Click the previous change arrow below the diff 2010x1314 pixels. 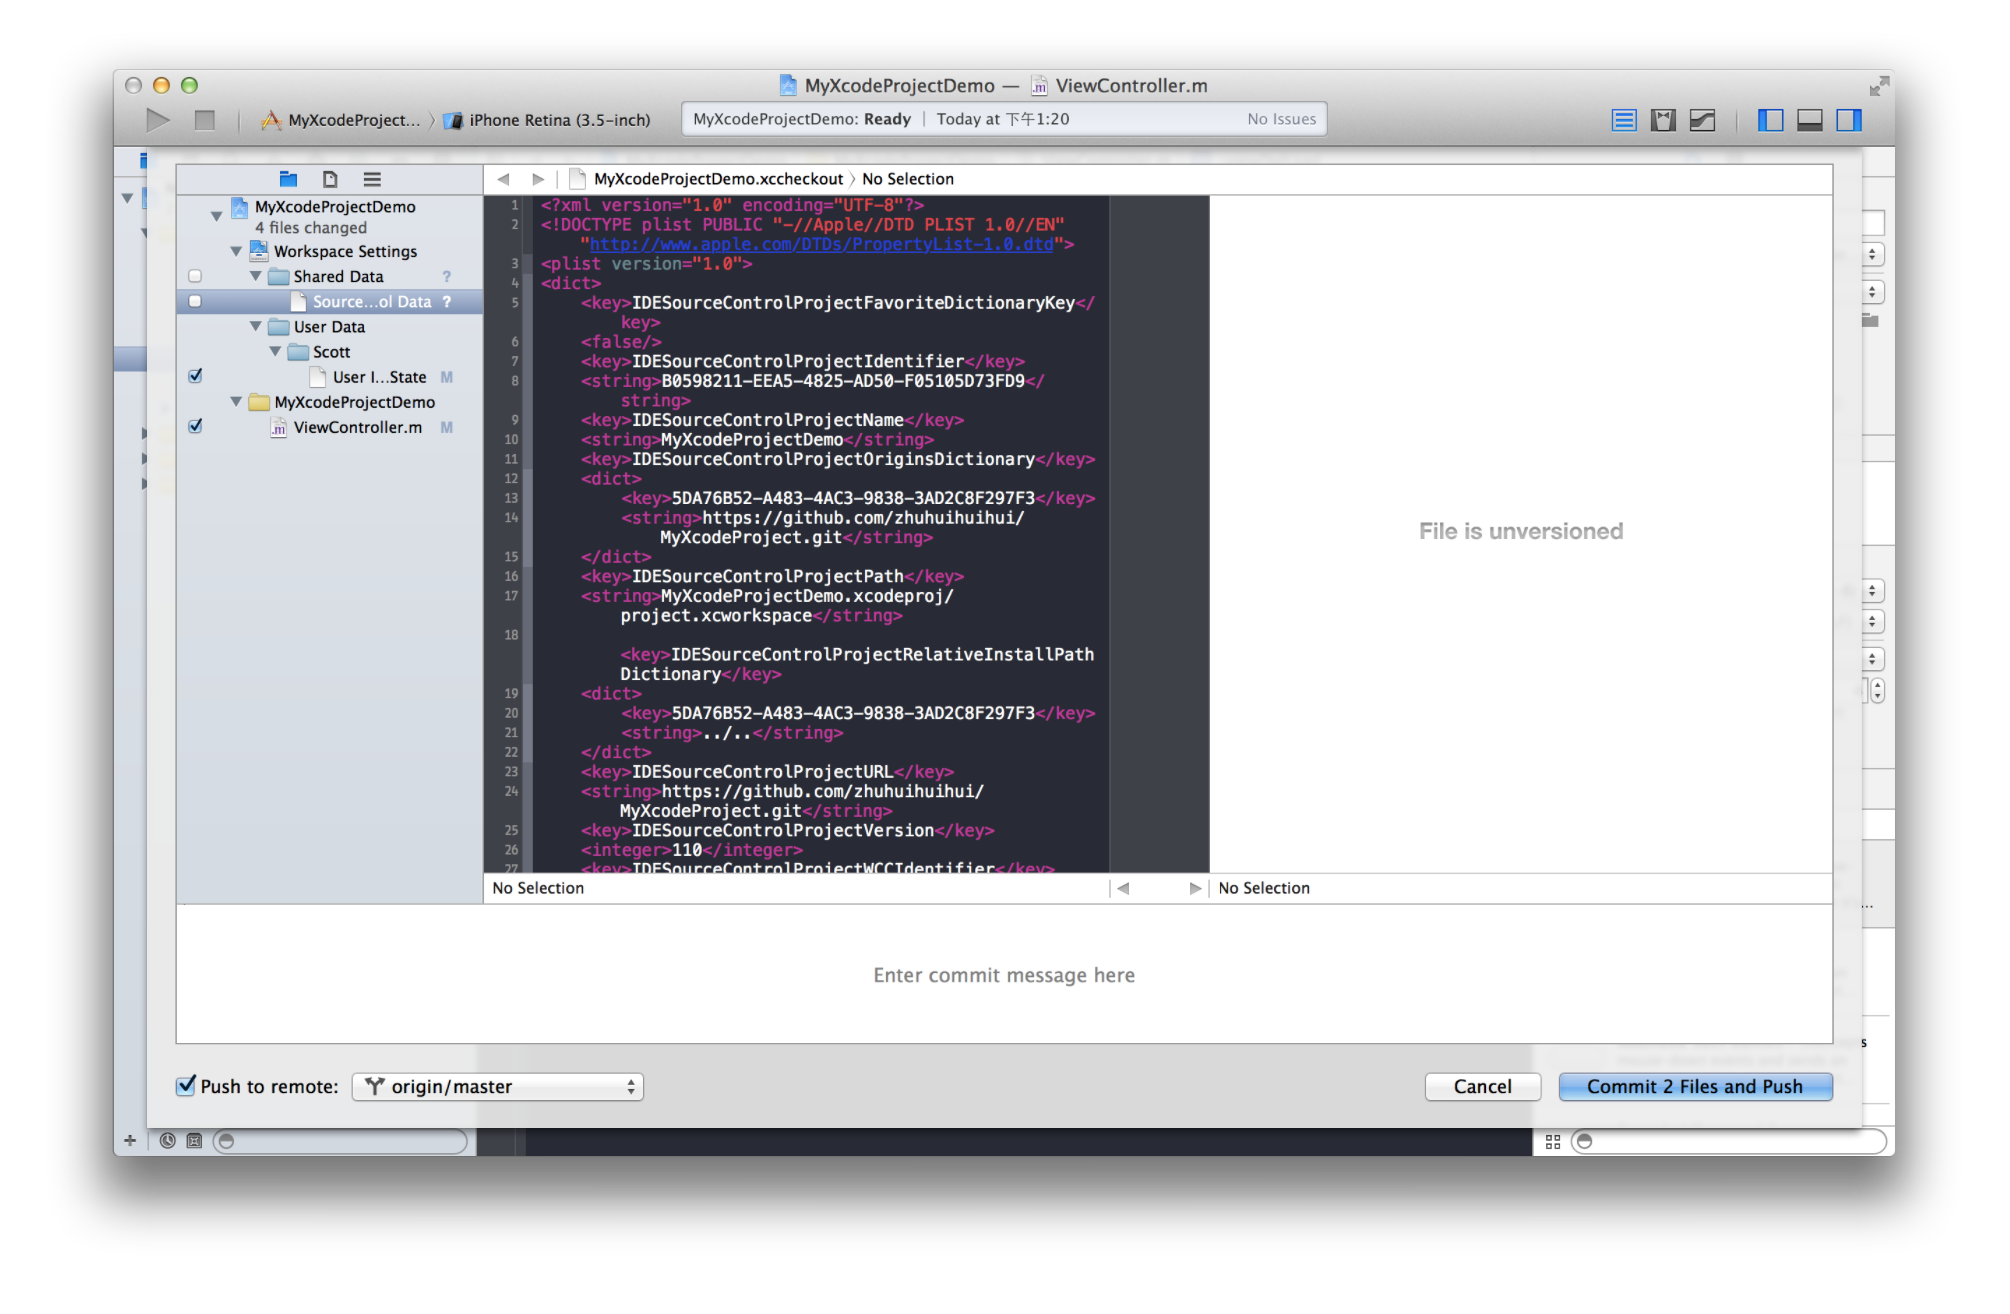pyautogui.click(x=1123, y=888)
